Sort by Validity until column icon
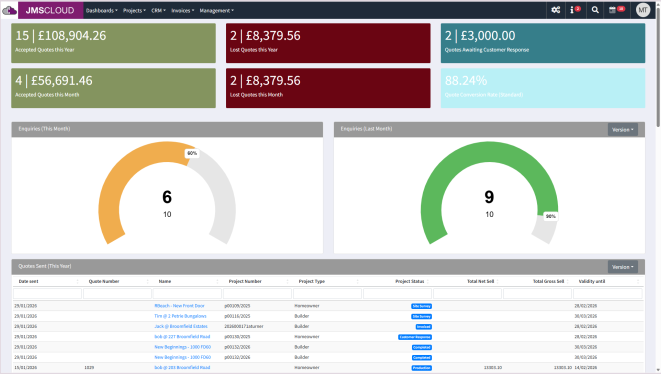The width and height of the screenshot is (661, 374). [x=638, y=281]
